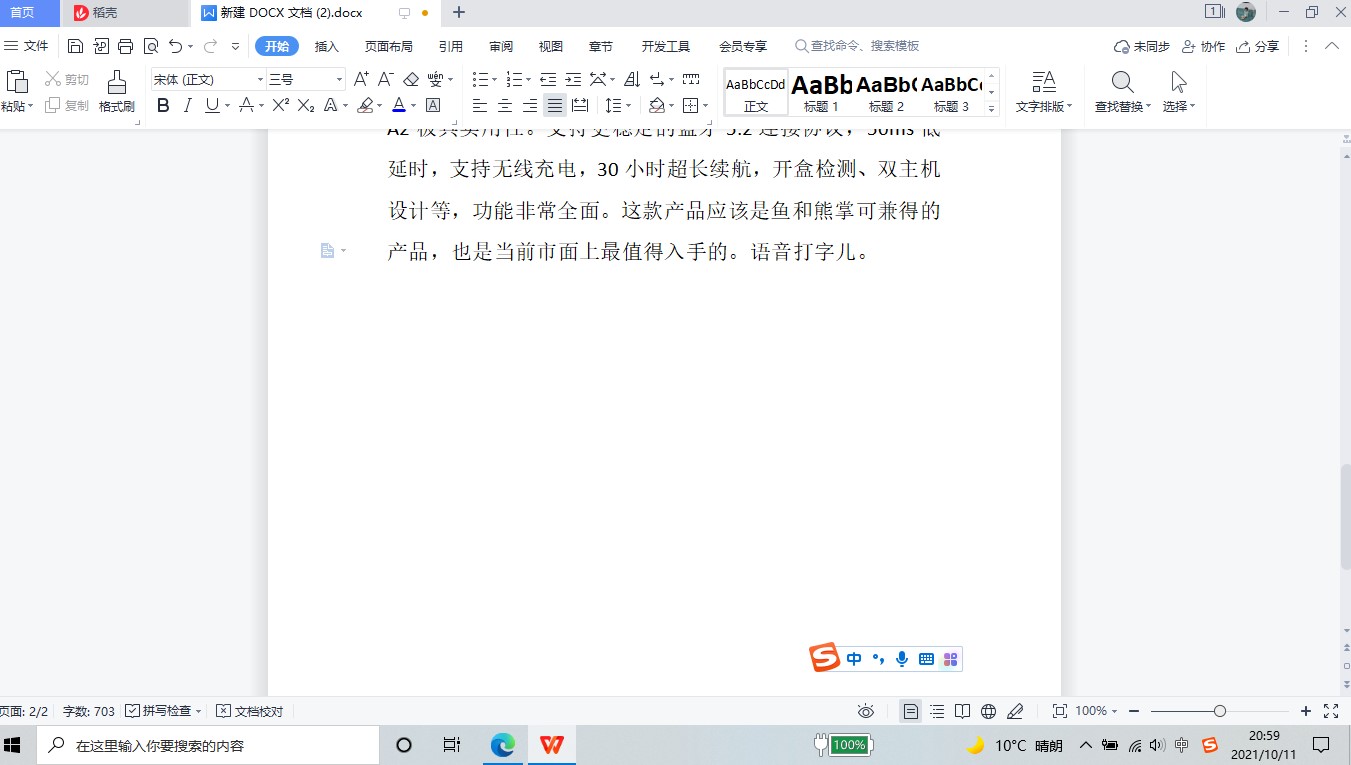Viewport: 1351px width, 765px height.
Task: Click the 查找命令 search field
Action: [x=857, y=46]
